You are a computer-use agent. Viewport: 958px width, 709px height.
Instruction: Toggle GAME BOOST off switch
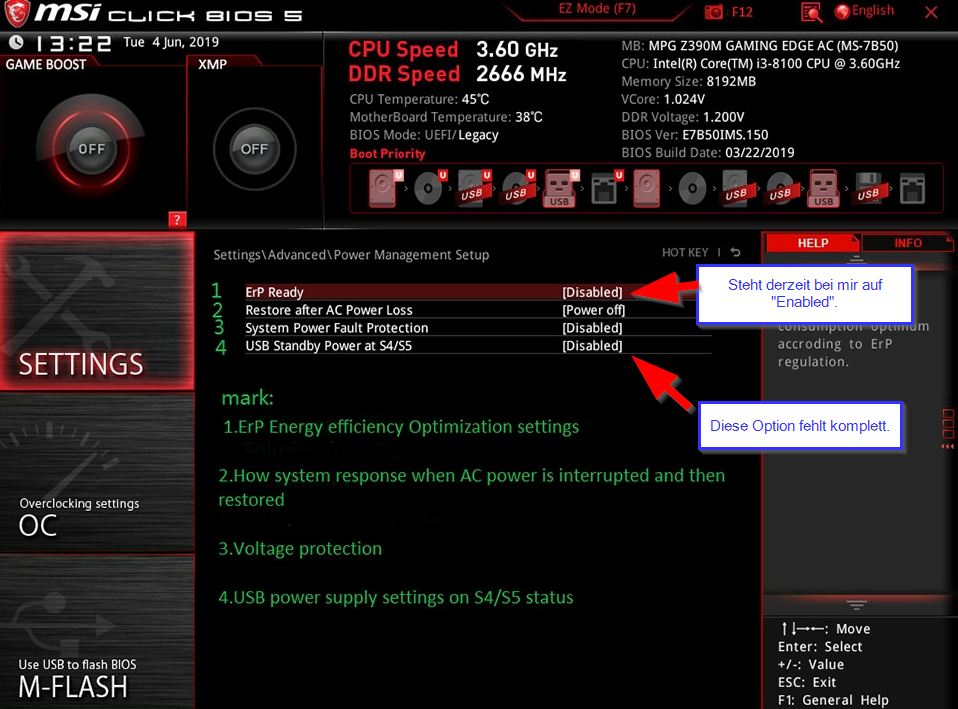coord(93,148)
